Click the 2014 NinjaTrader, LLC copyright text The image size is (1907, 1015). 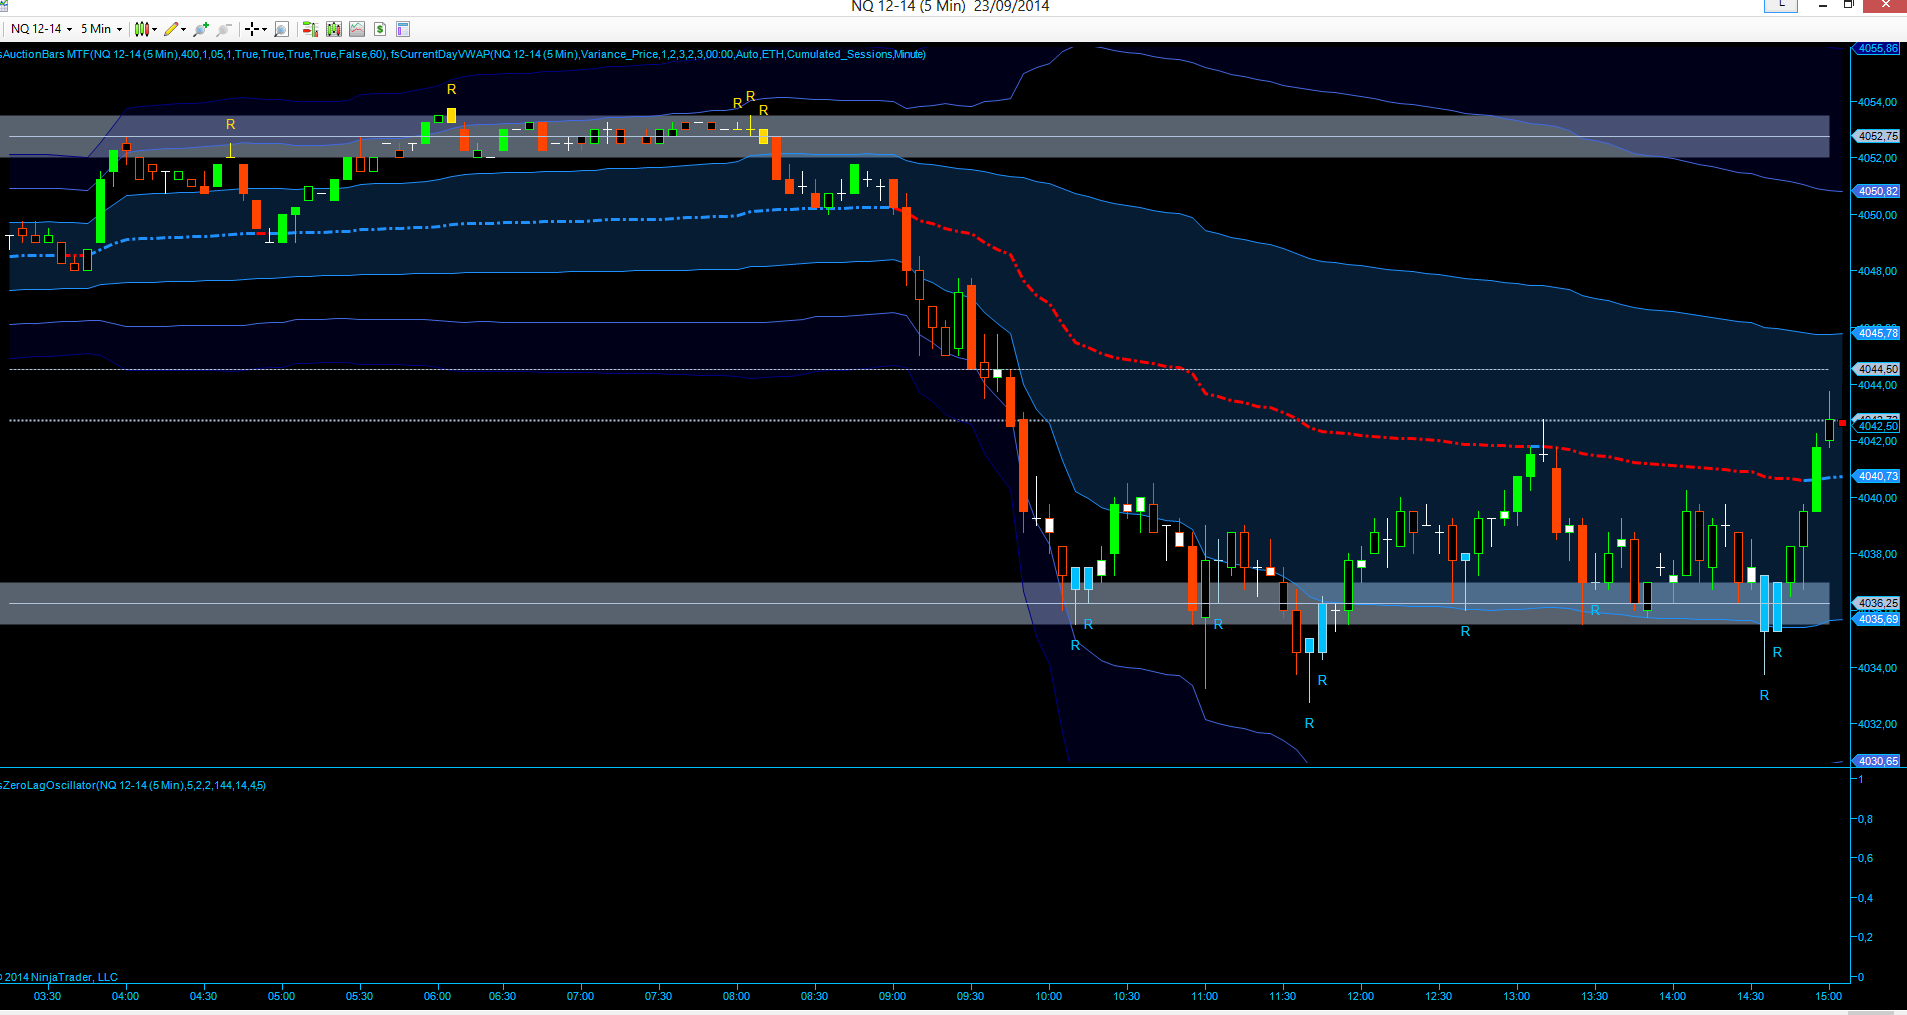click(x=60, y=977)
